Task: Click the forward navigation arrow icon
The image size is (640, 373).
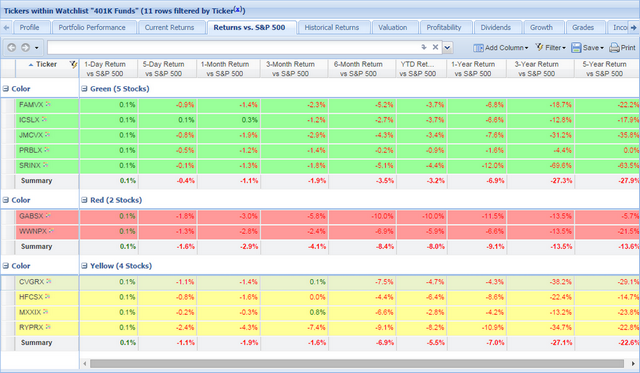Action: tap(25, 48)
